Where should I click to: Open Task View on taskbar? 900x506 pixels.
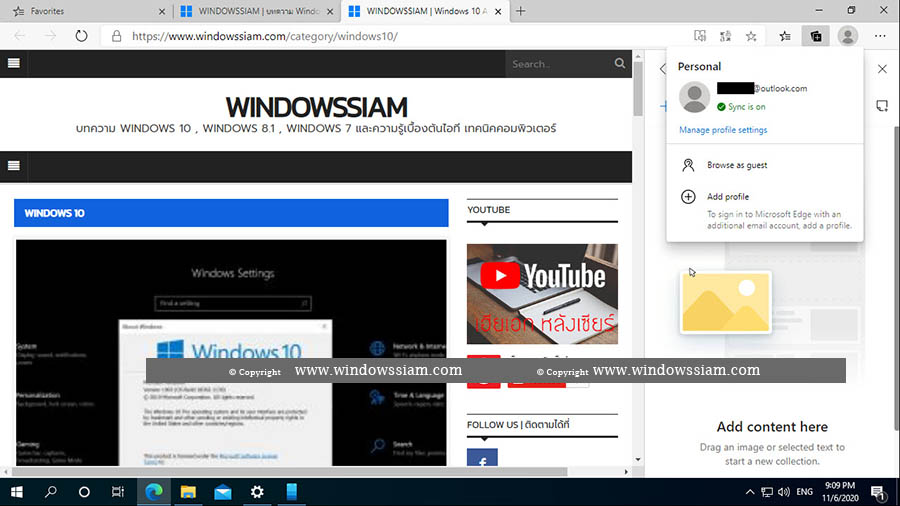point(118,492)
